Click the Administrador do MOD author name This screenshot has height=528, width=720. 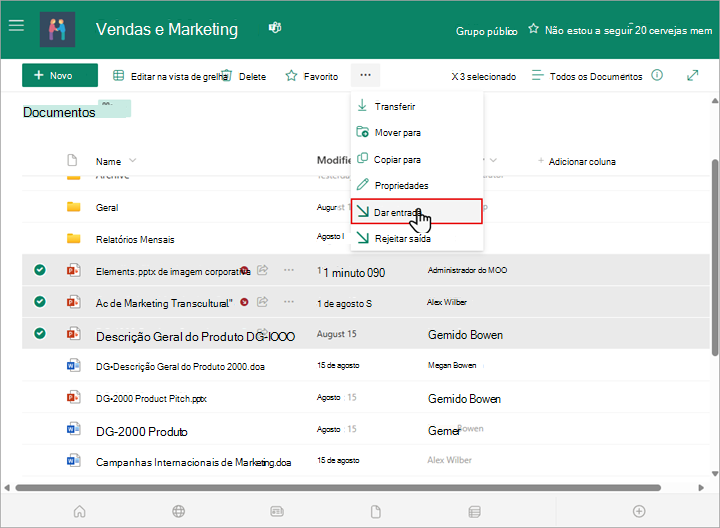click(x=467, y=270)
